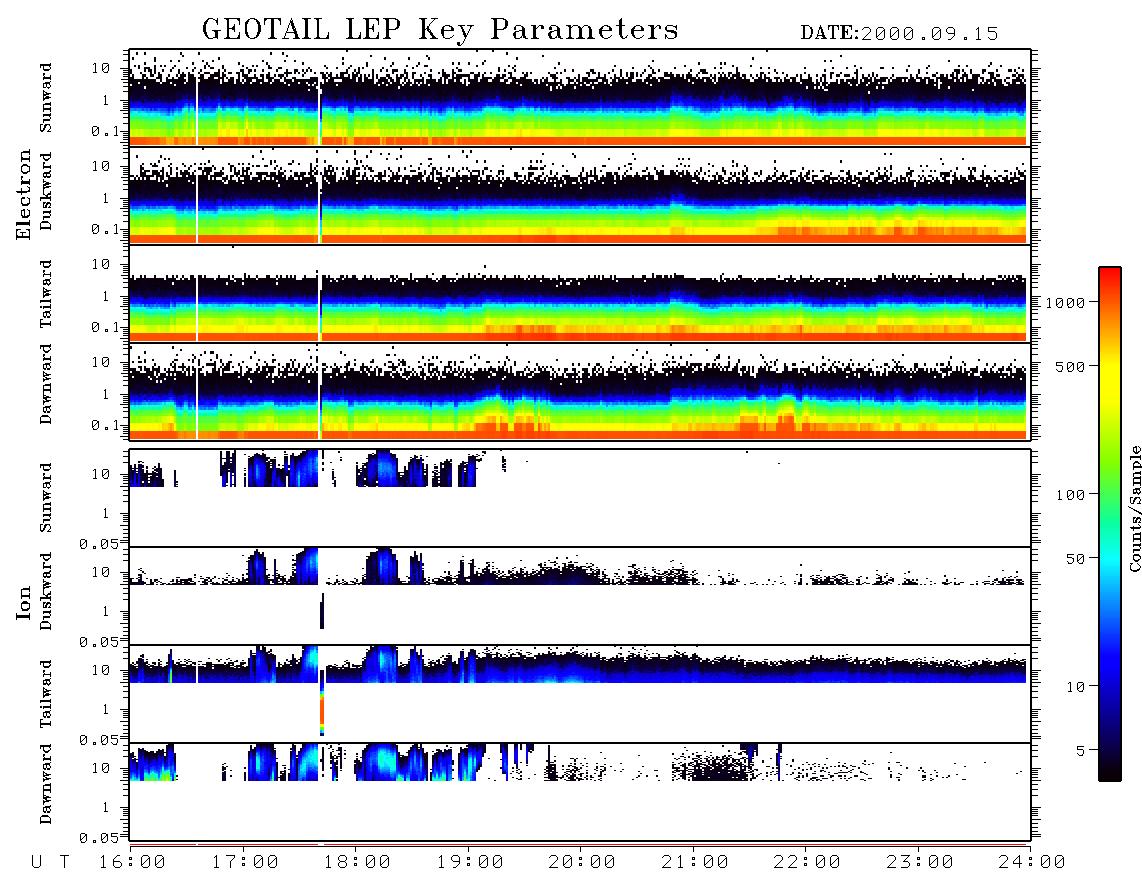
Task: Click the Ion "Dawnward" panel label
Action: click(x=46, y=784)
